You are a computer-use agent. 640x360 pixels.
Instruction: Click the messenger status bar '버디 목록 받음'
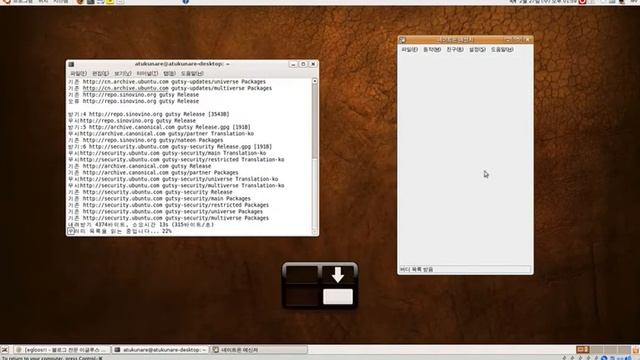click(x=465, y=269)
